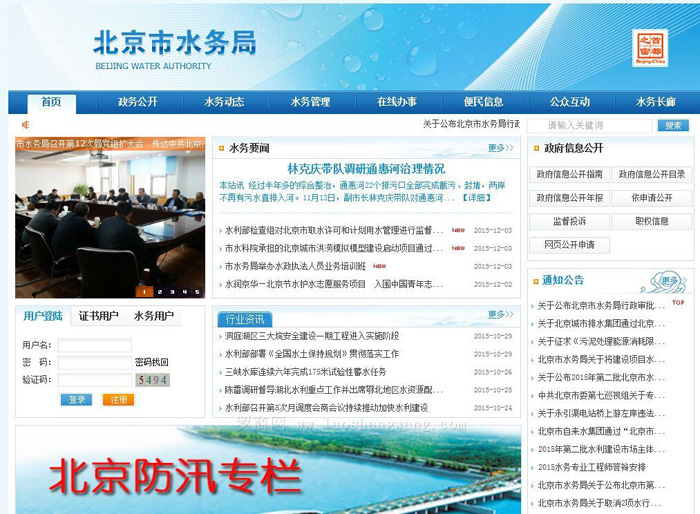Select slide number 4 in carousel

pos(185,292)
